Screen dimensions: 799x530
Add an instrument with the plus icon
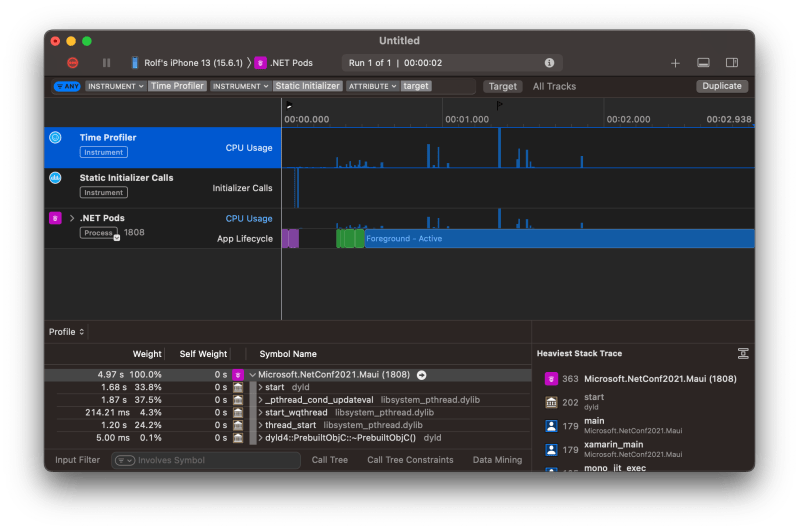click(x=675, y=63)
